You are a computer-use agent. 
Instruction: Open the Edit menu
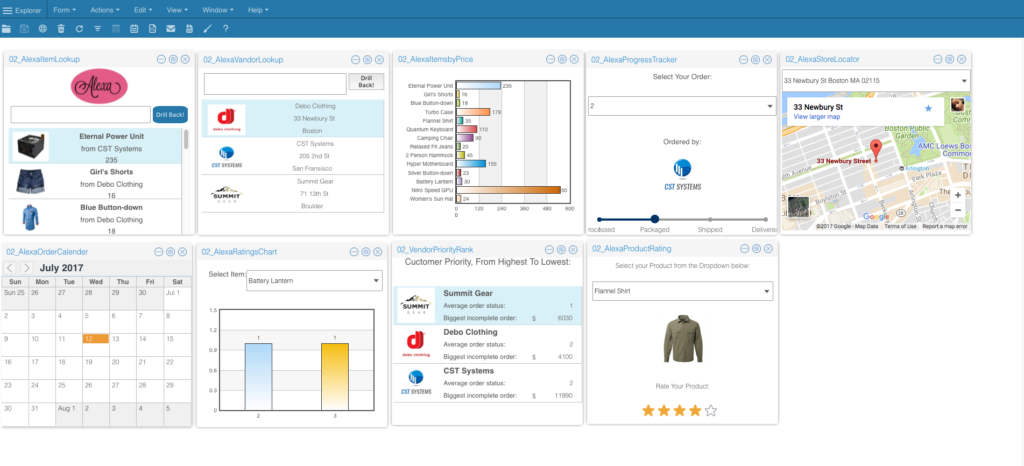click(x=143, y=10)
